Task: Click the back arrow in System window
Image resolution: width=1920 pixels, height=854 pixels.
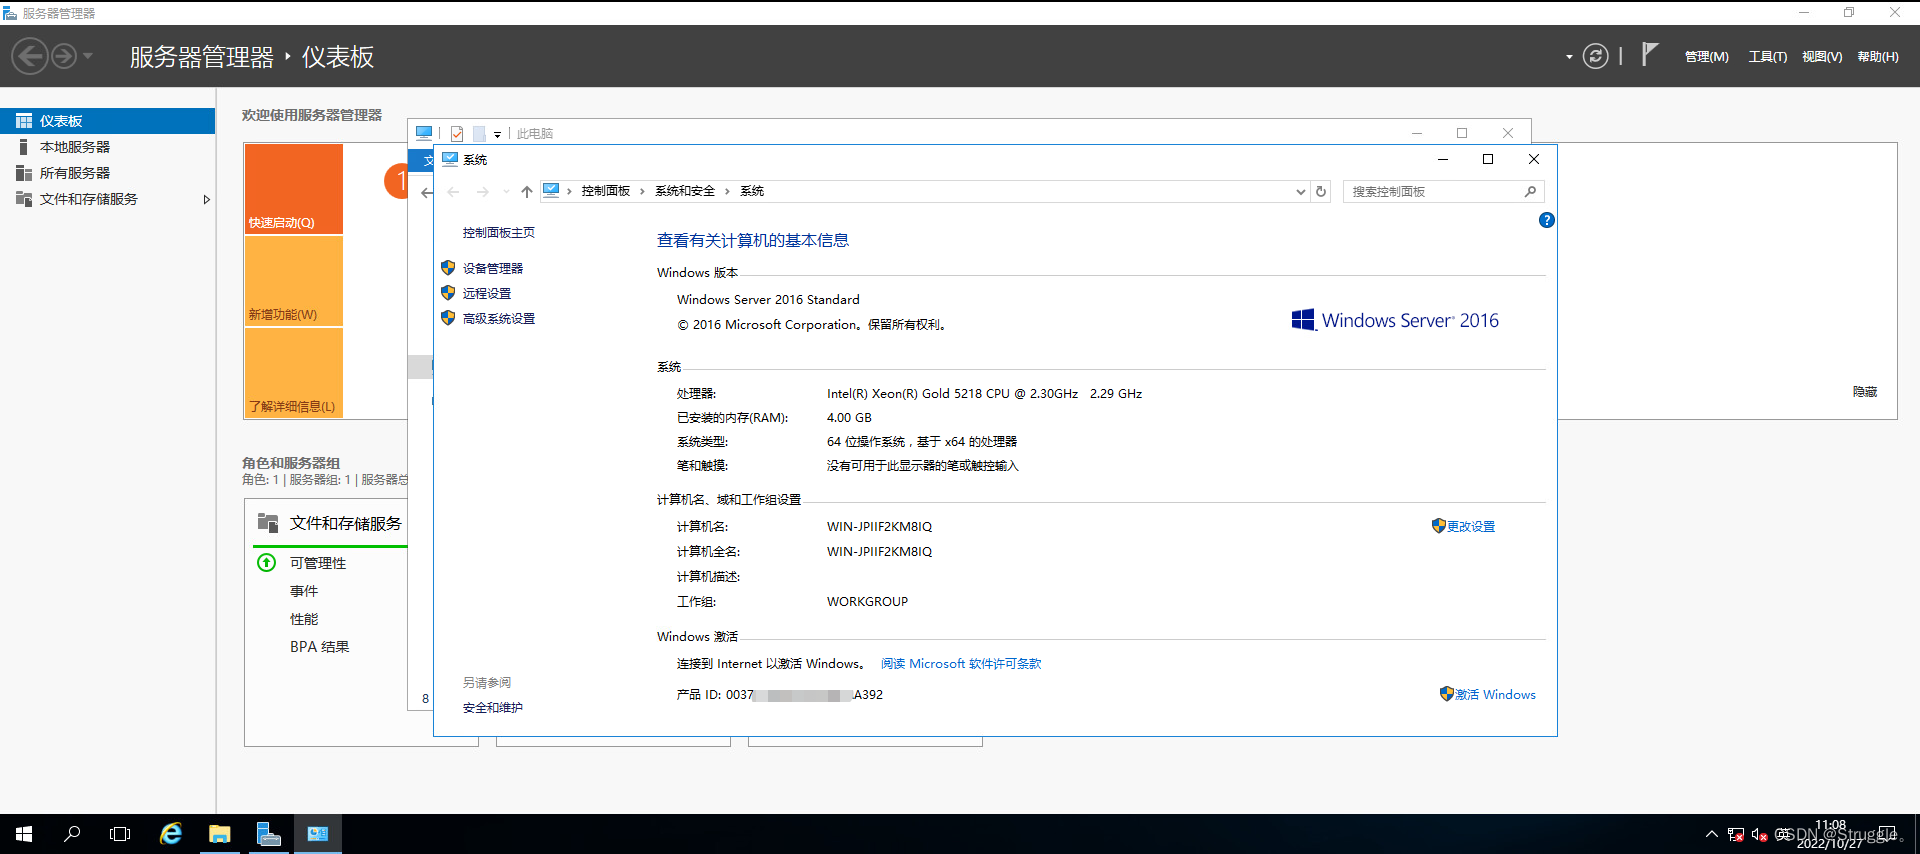Action: pos(453,191)
